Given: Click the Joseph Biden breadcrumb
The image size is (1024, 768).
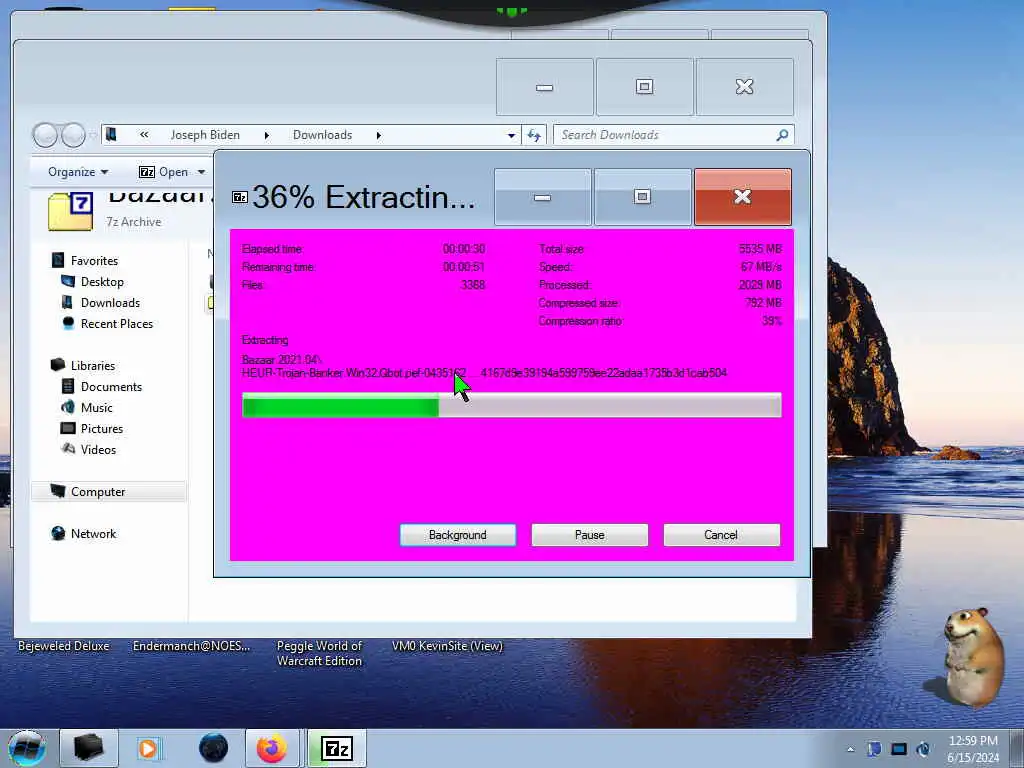Looking at the screenshot, I should tap(205, 135).
